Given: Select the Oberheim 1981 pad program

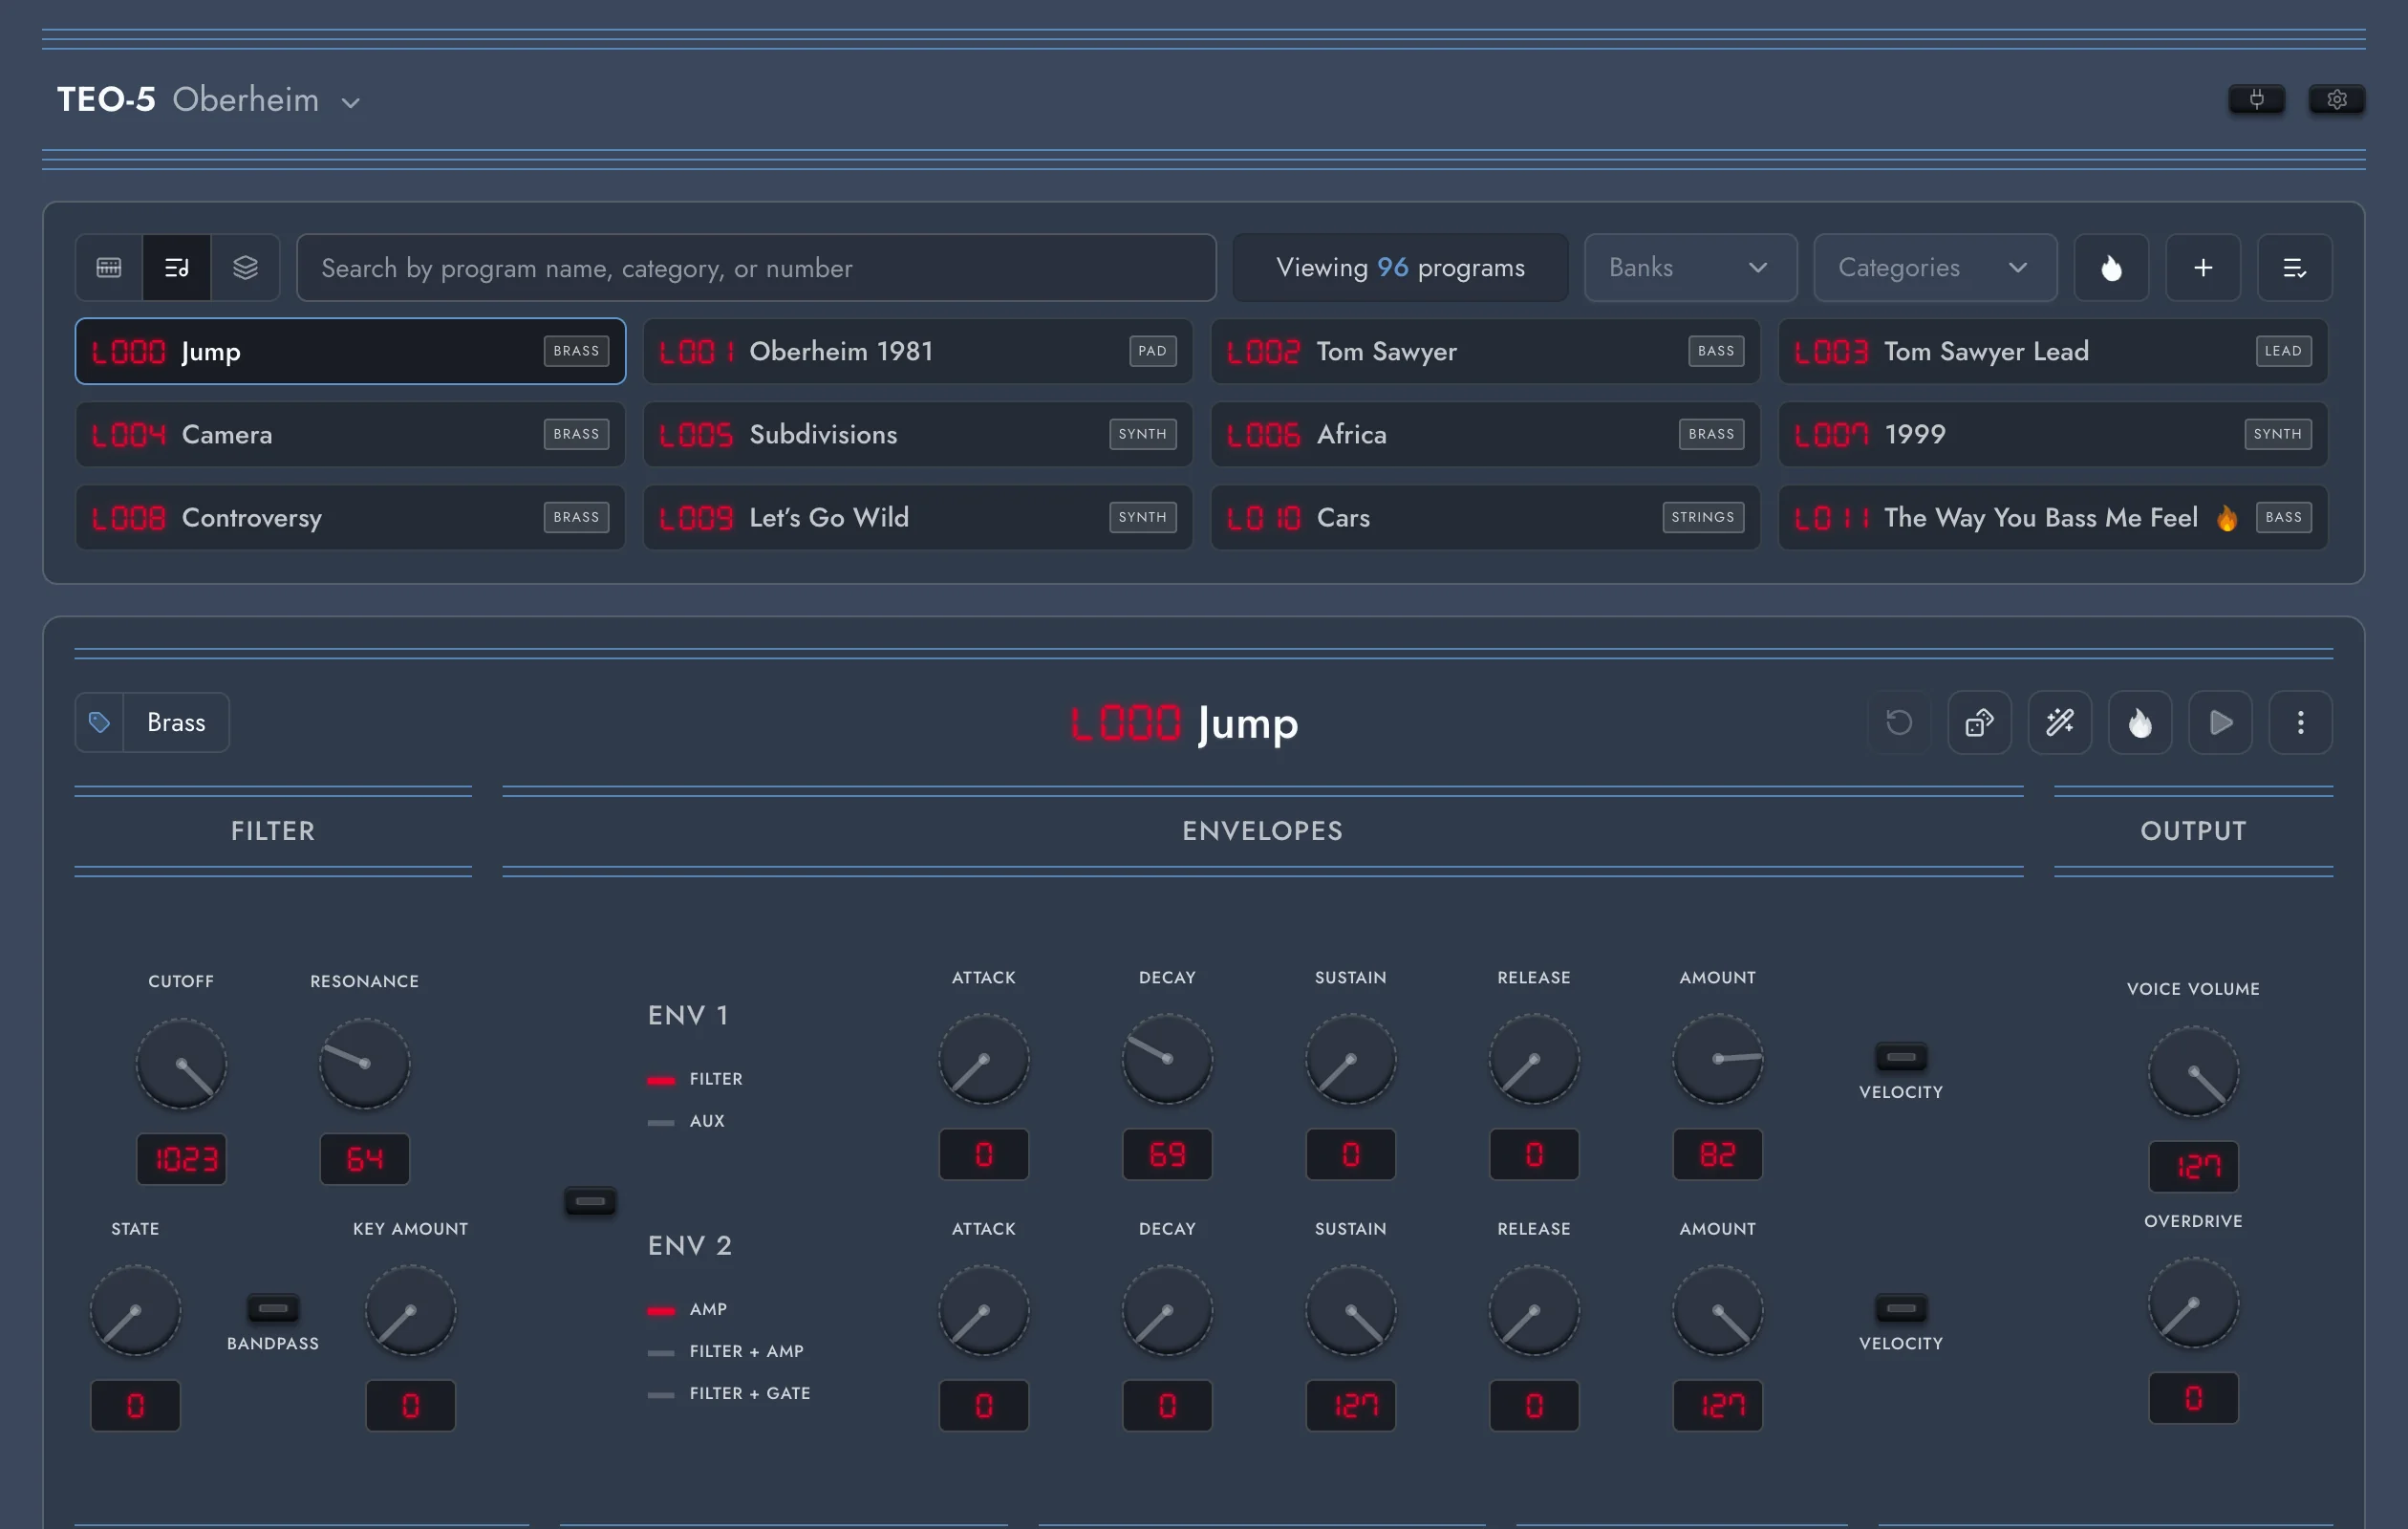Looking at the screenshot, I should click(x=917, y=351).
